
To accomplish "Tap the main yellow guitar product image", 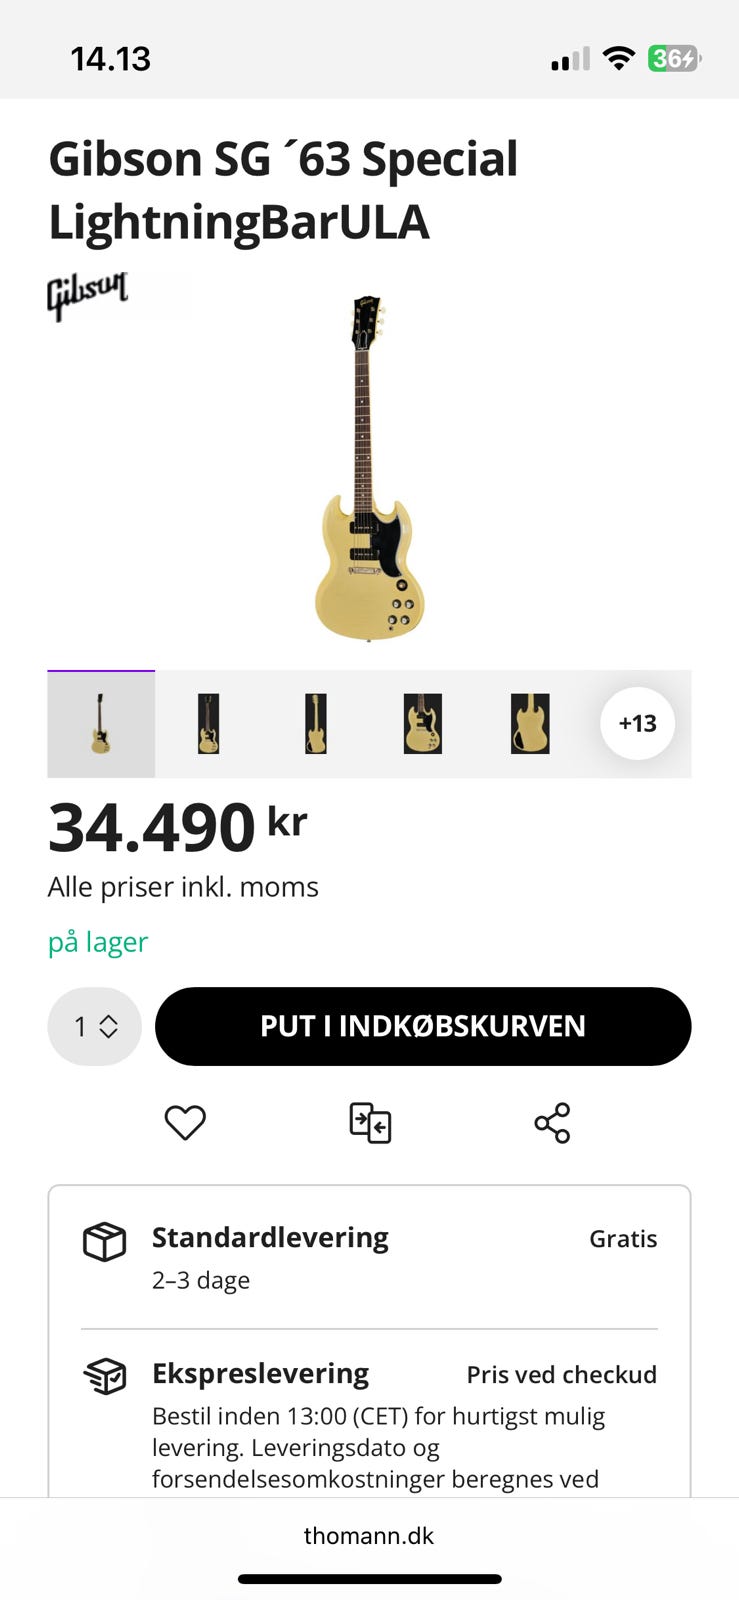I will point(369,468).
